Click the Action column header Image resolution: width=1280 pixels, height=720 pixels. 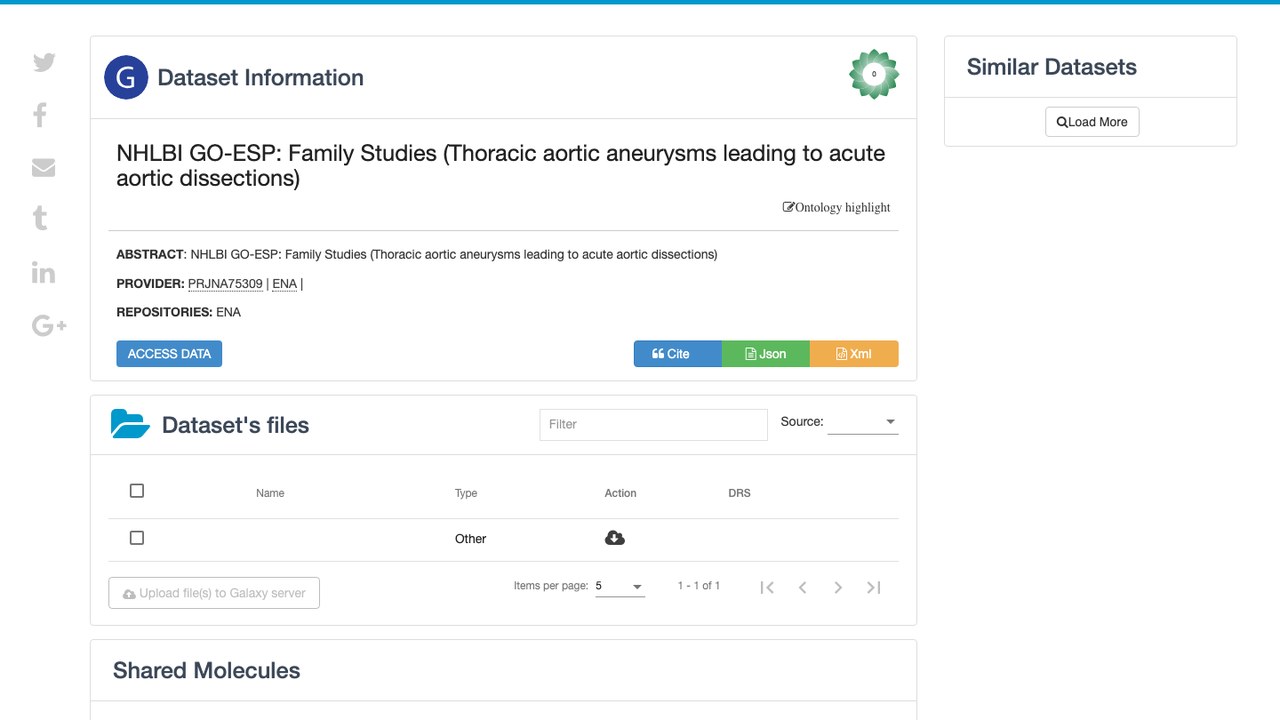[621, 493]
